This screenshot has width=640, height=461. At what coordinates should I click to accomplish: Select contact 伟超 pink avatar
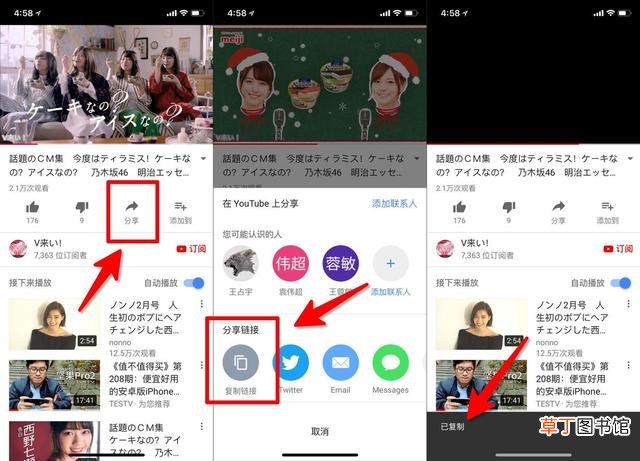(291, 263)
